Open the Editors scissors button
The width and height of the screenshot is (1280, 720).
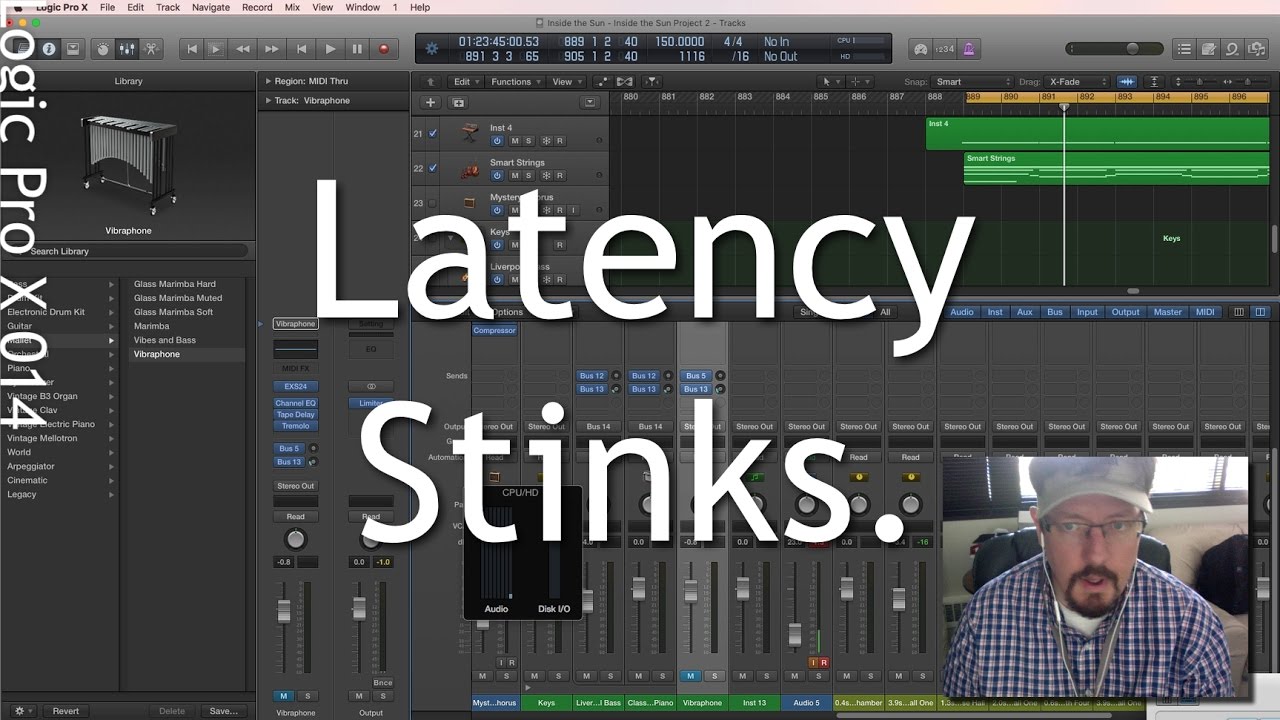[152, 48]
